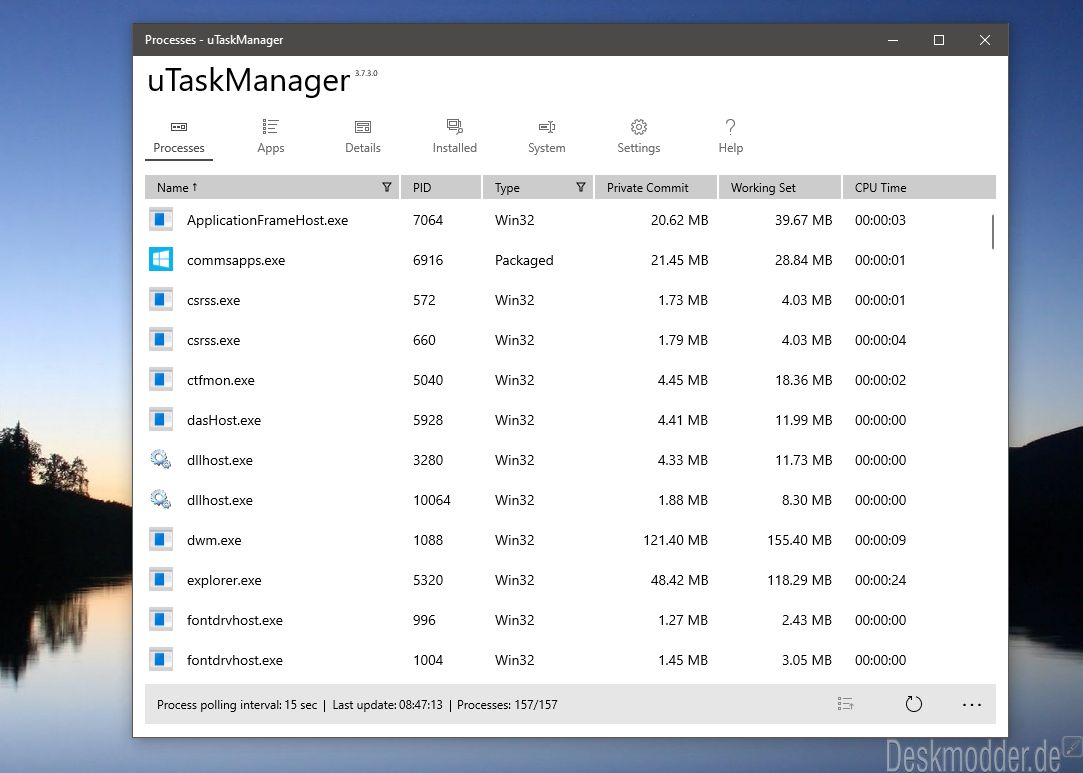Maximize the uTaskManager window
Screen dimensions: 1083x773
coord(939,40)
